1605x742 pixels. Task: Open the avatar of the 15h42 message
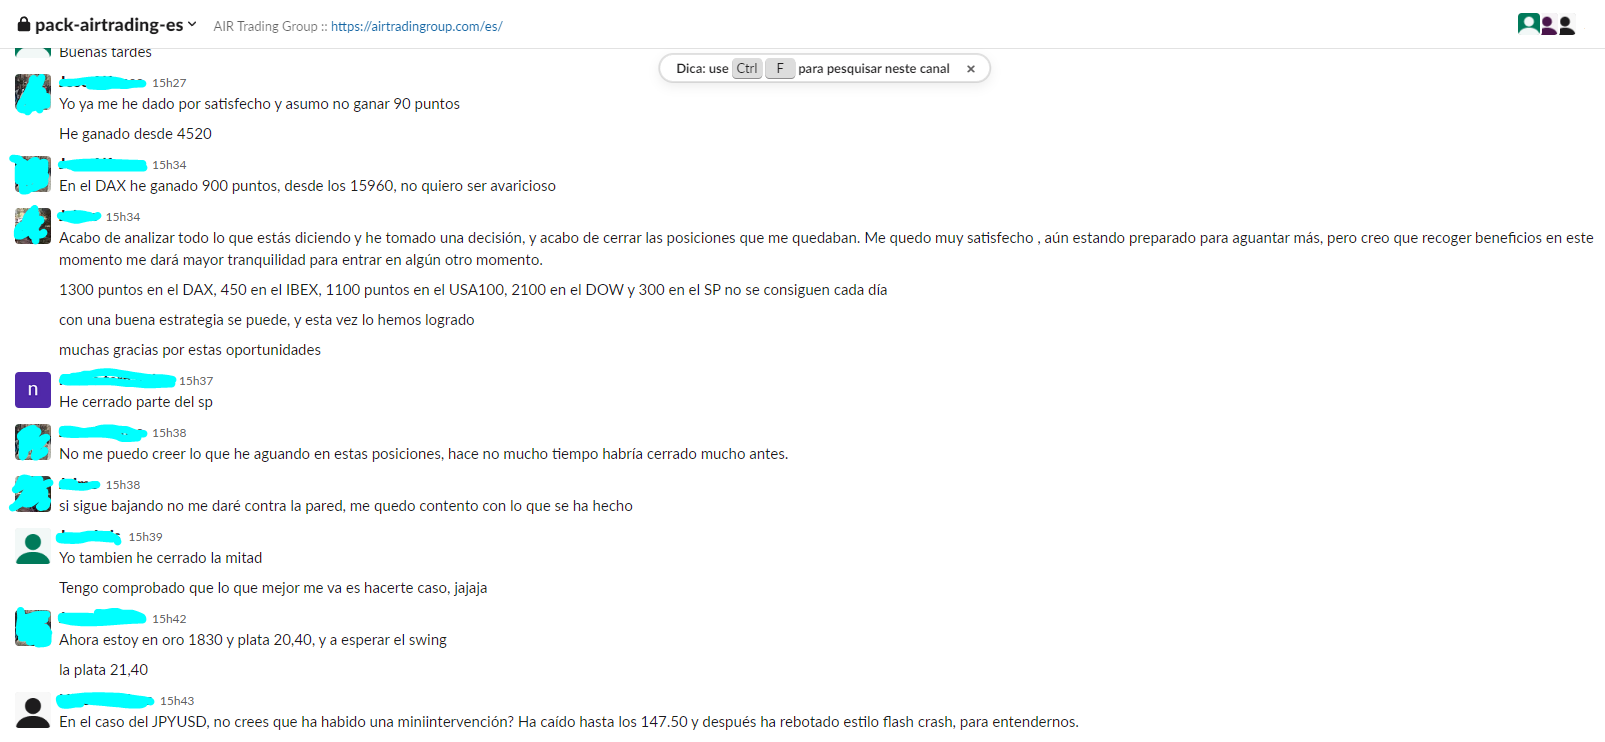[x=33, y=628]
